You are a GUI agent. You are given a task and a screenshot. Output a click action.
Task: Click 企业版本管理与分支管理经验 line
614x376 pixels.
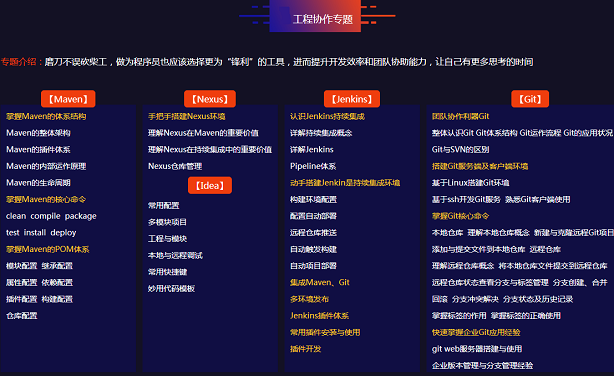[482, 366]
